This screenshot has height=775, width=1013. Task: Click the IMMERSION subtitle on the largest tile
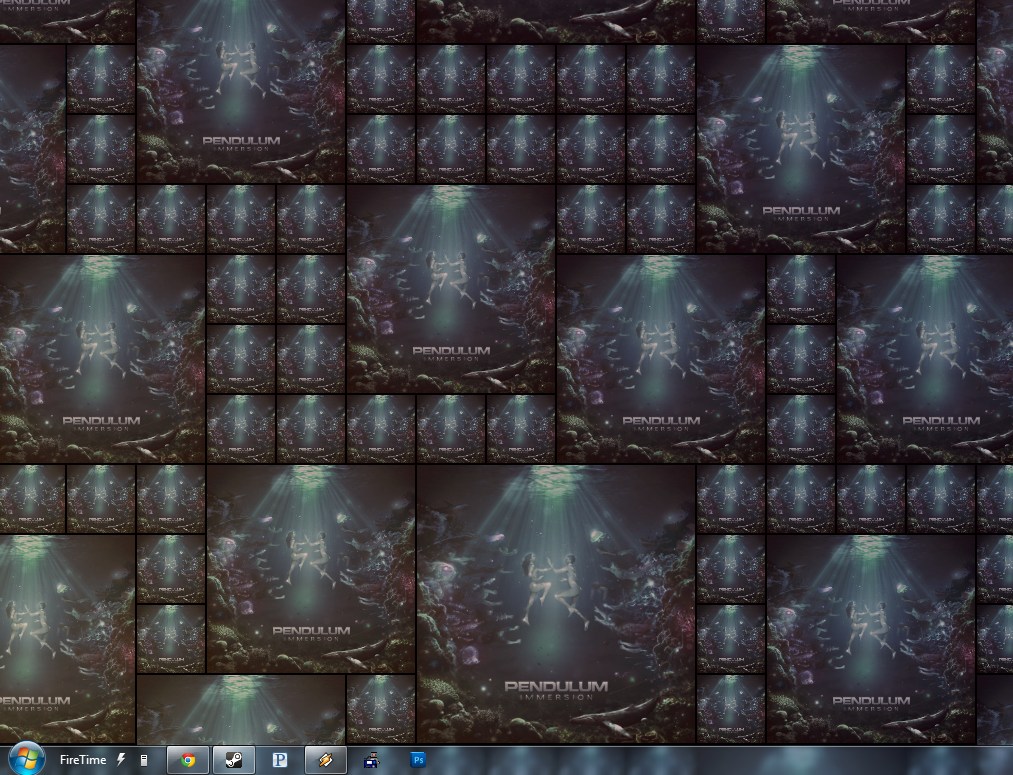[x=555, y=698]
